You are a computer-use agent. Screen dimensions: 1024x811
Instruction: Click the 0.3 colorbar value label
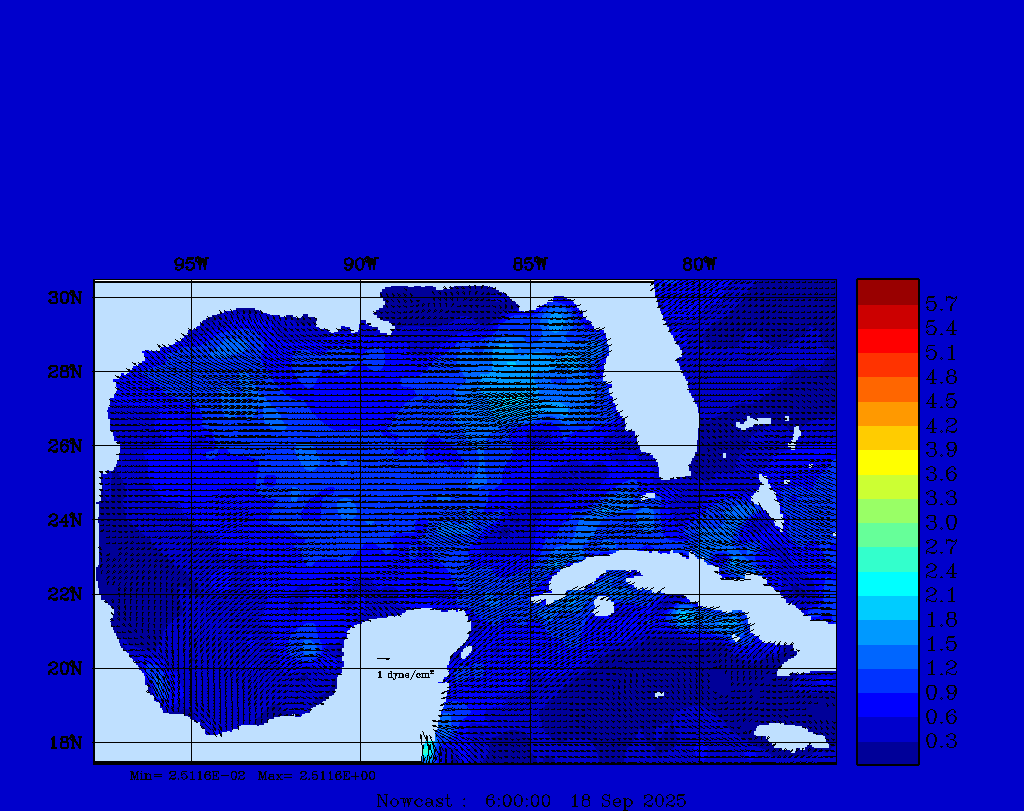941,741
